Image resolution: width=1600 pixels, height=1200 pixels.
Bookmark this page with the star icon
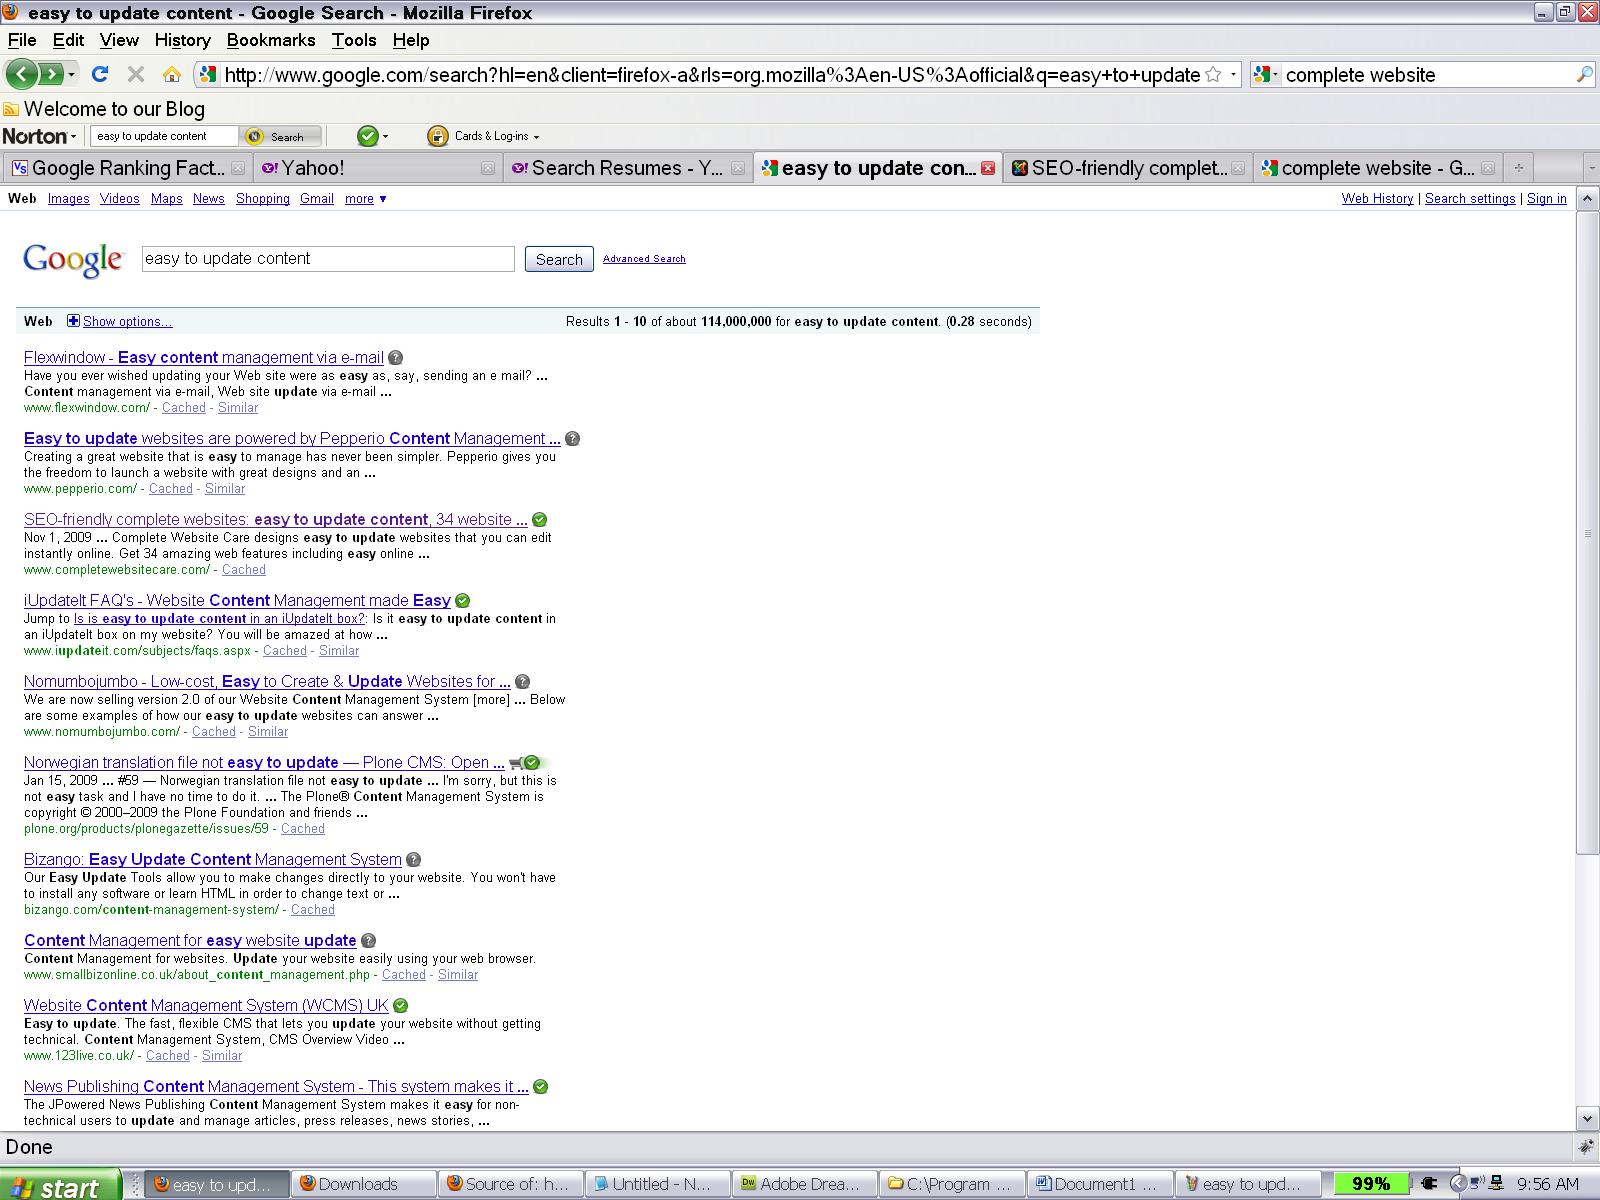(1213, 74)
